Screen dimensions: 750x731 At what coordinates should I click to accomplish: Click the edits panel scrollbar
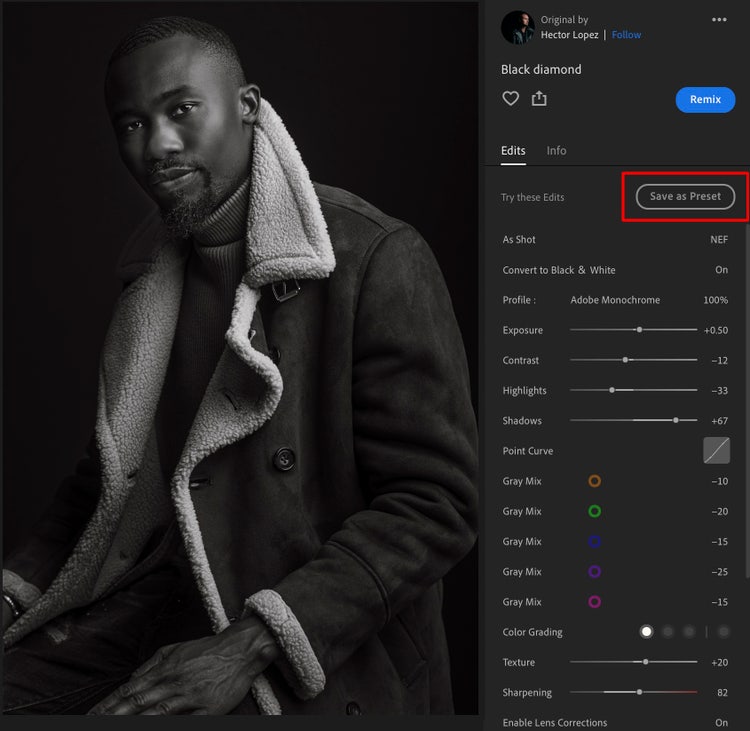click(x=747, y=402)
